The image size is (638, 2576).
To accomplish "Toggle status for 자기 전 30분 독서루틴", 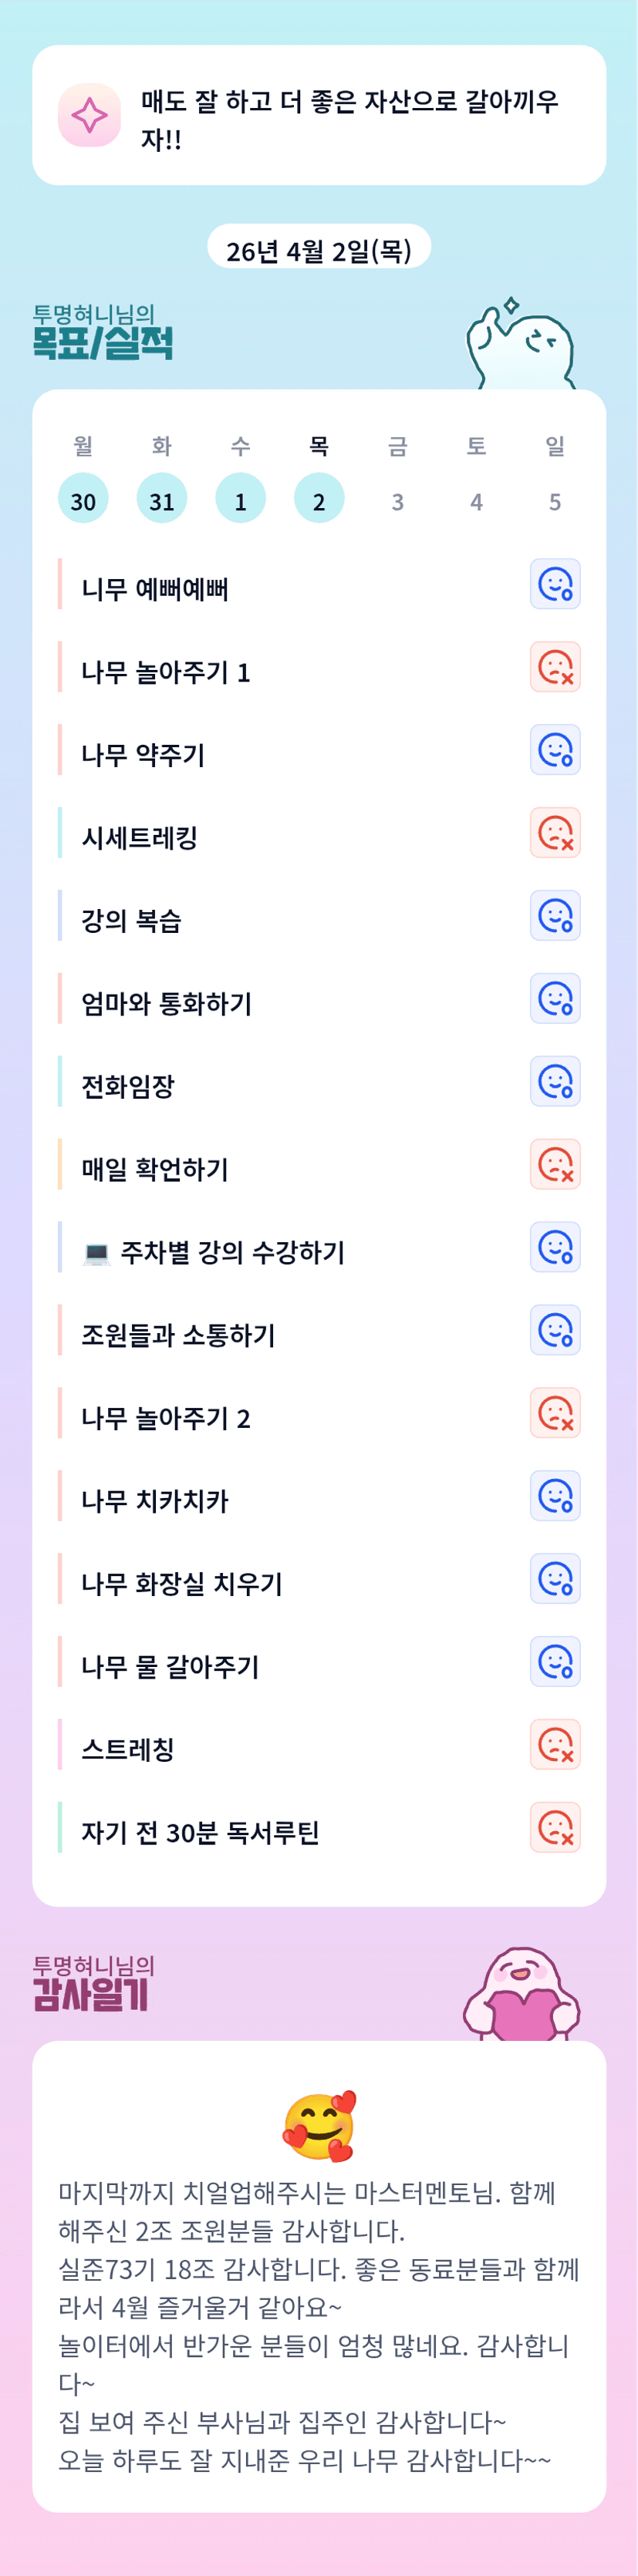I will click(555, 1828).
